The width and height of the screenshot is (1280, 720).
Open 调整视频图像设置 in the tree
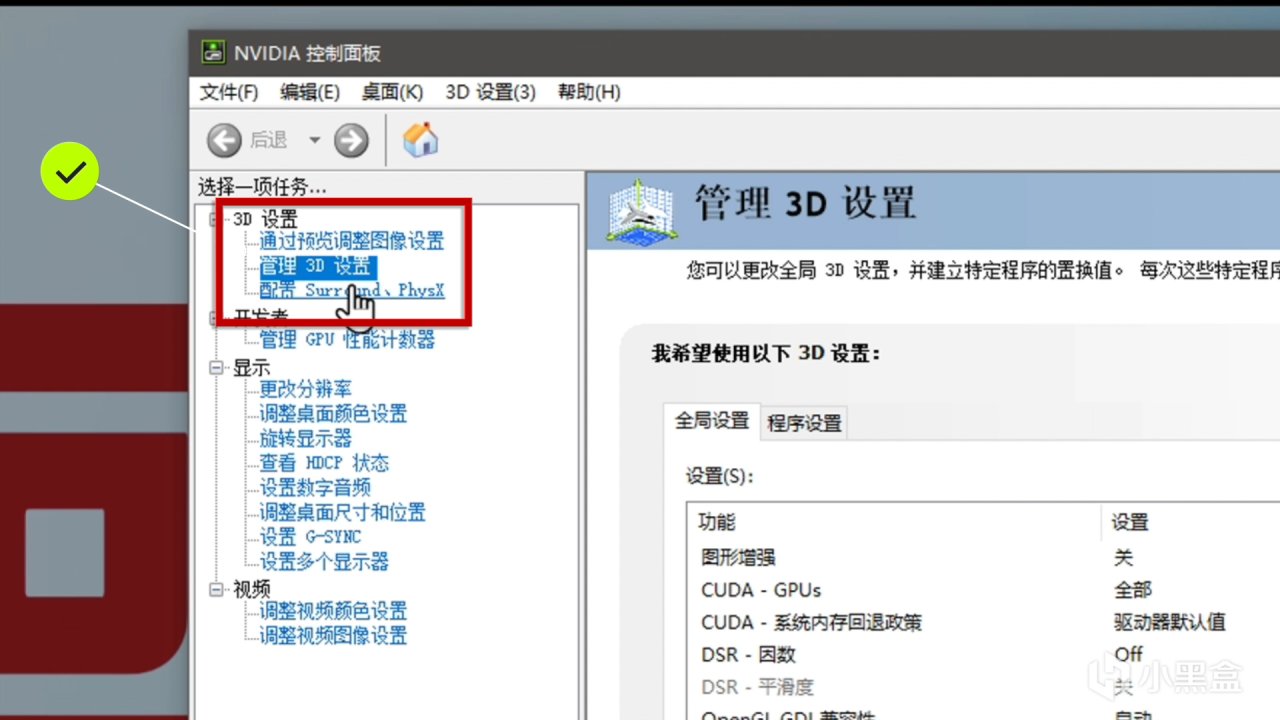pyautogui.click(x=333, y=635)
